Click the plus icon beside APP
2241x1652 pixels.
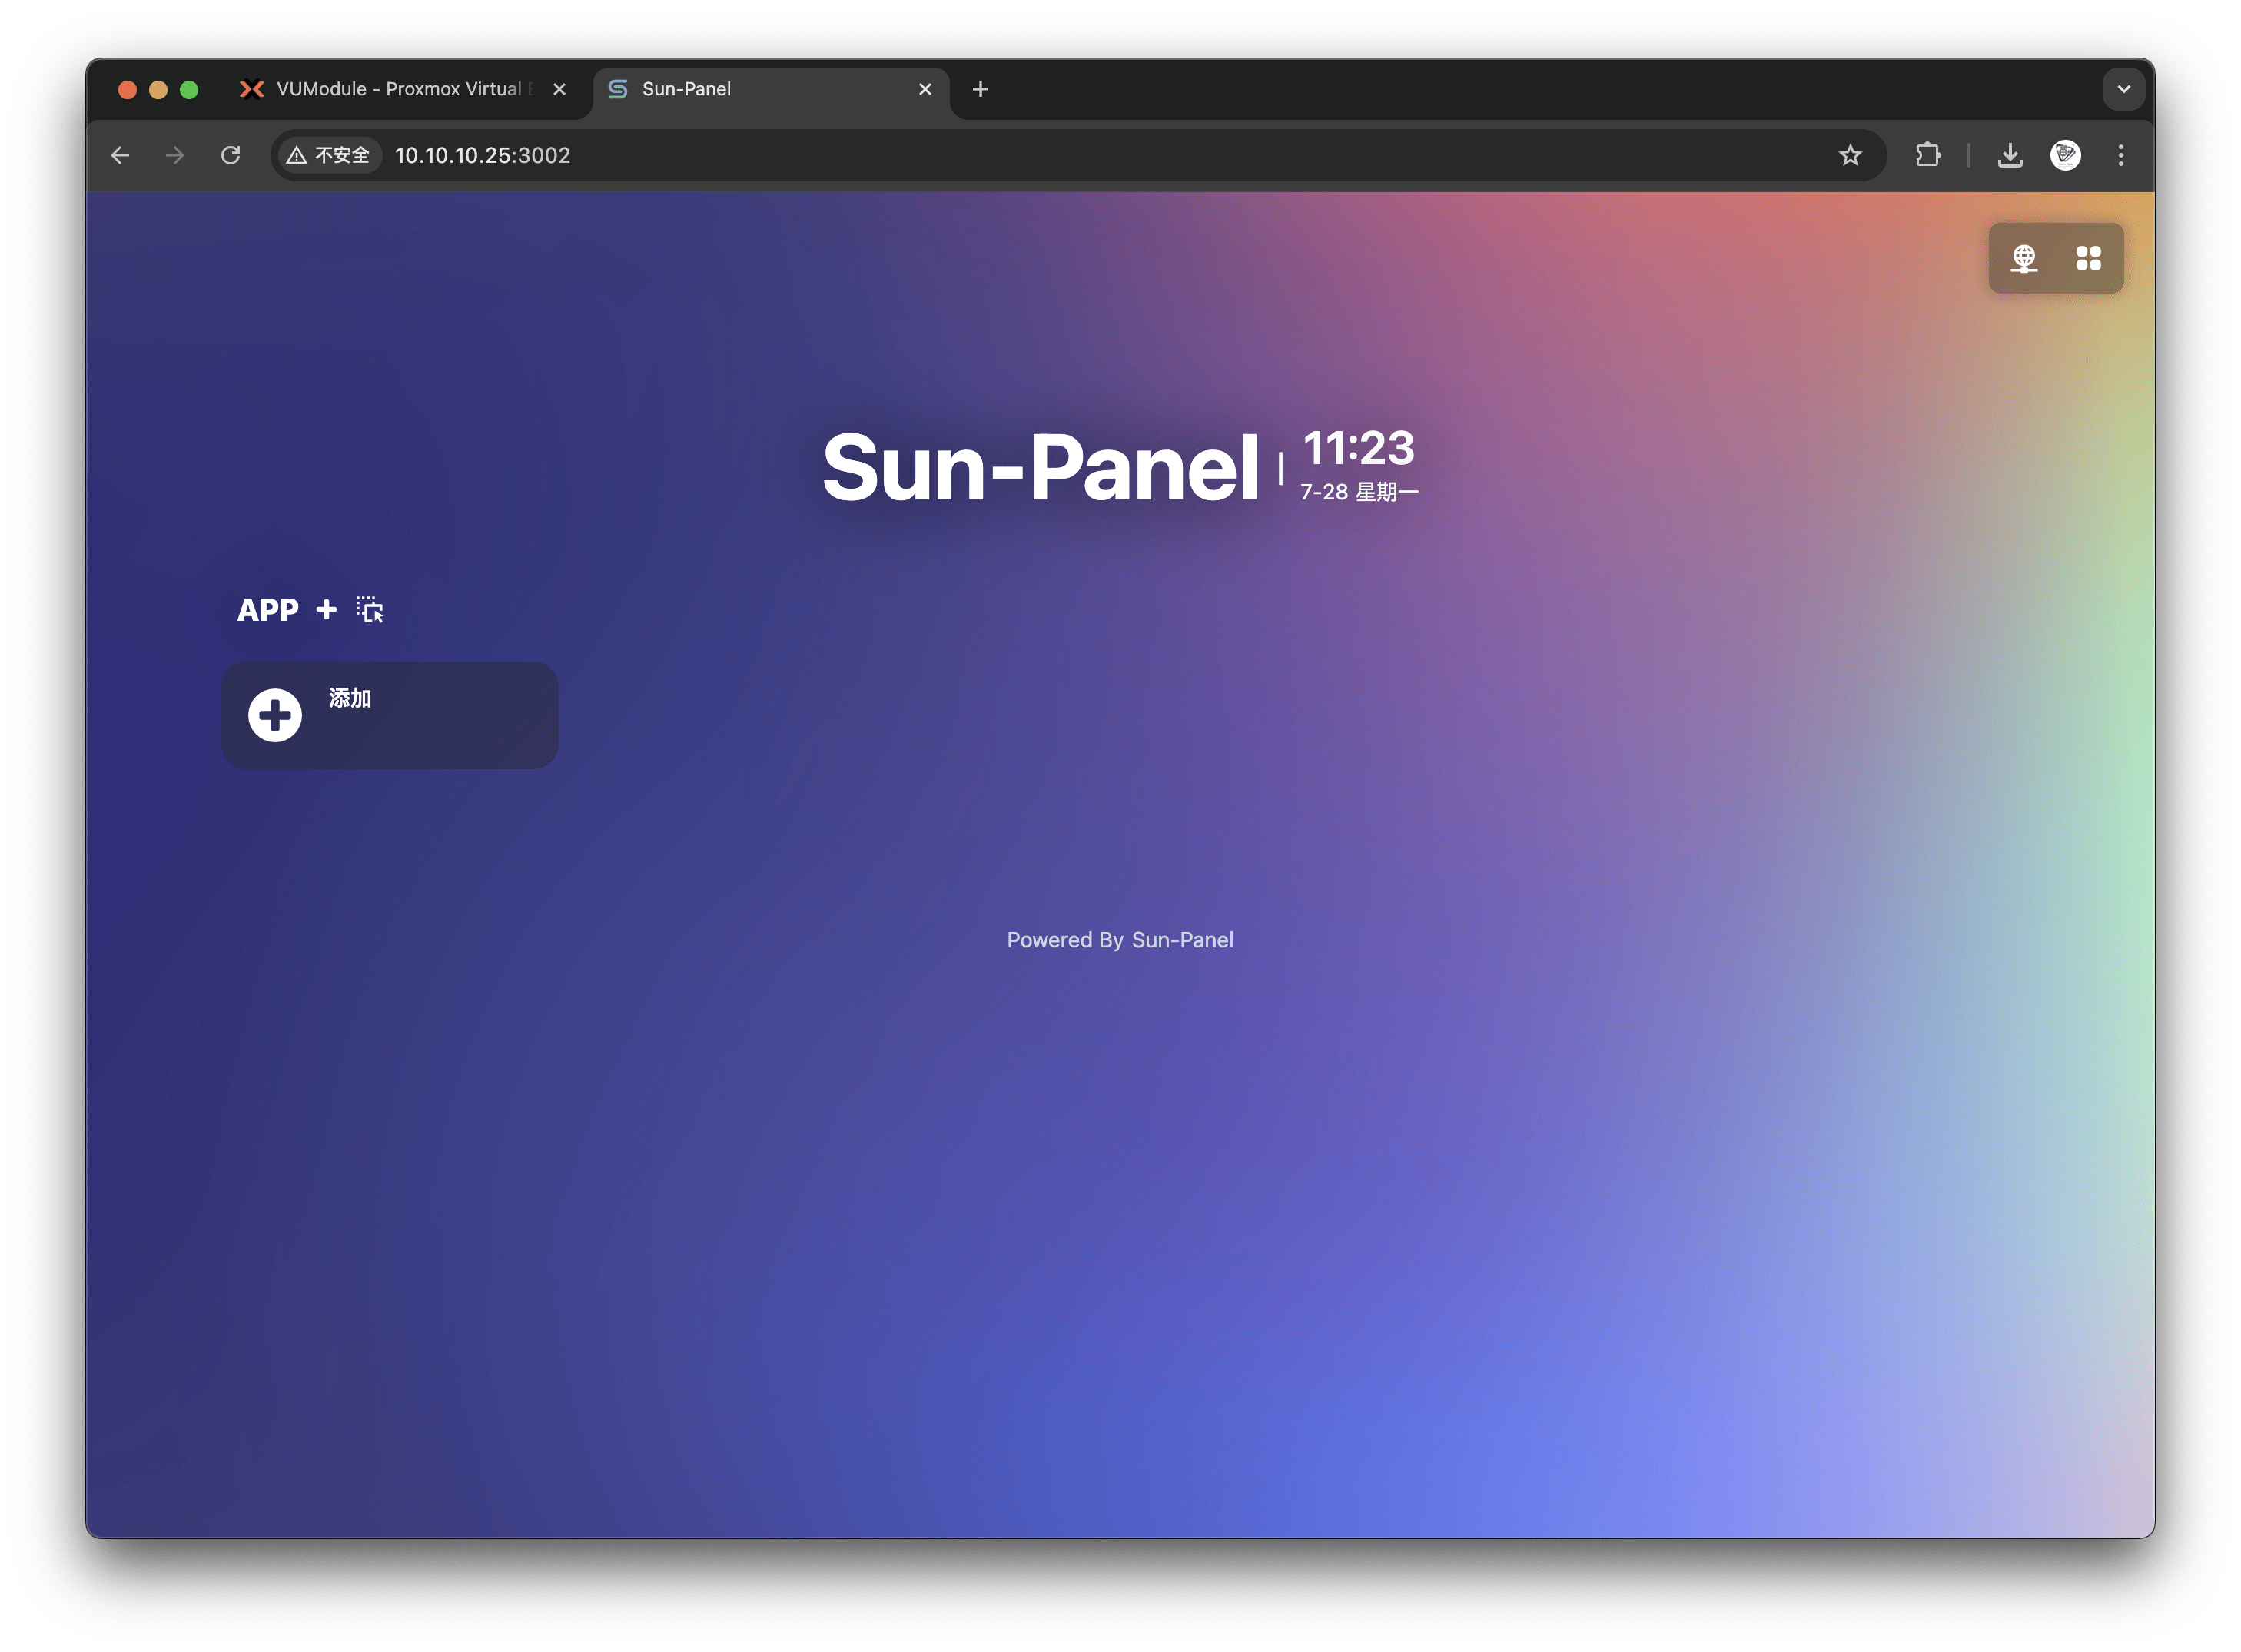coord(326,609)
